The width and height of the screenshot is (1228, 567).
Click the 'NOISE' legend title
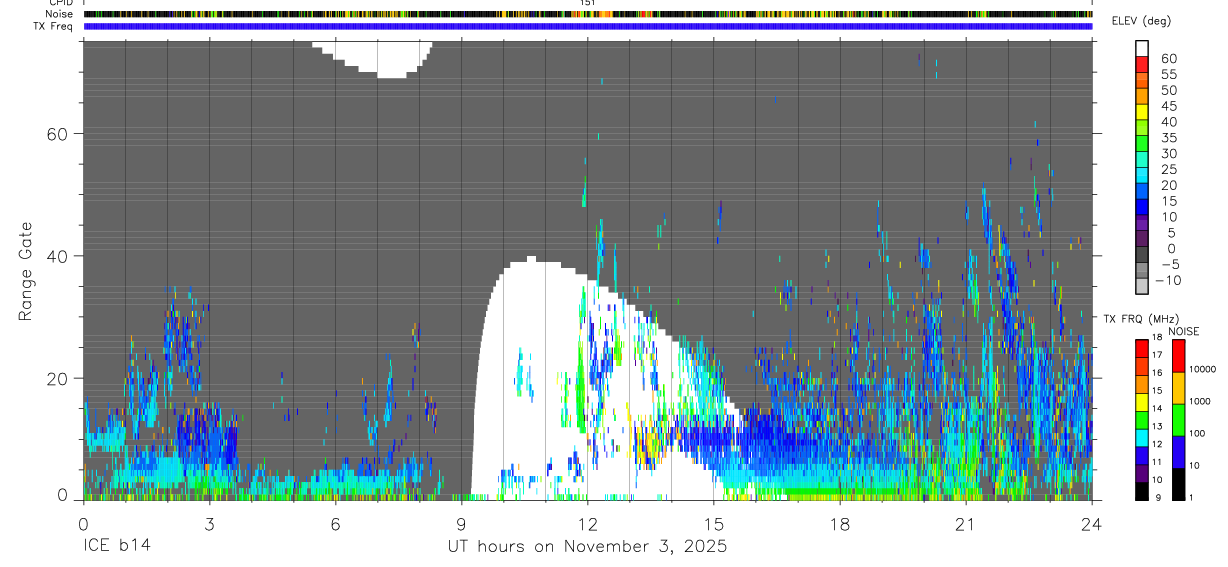point(1184,331)
